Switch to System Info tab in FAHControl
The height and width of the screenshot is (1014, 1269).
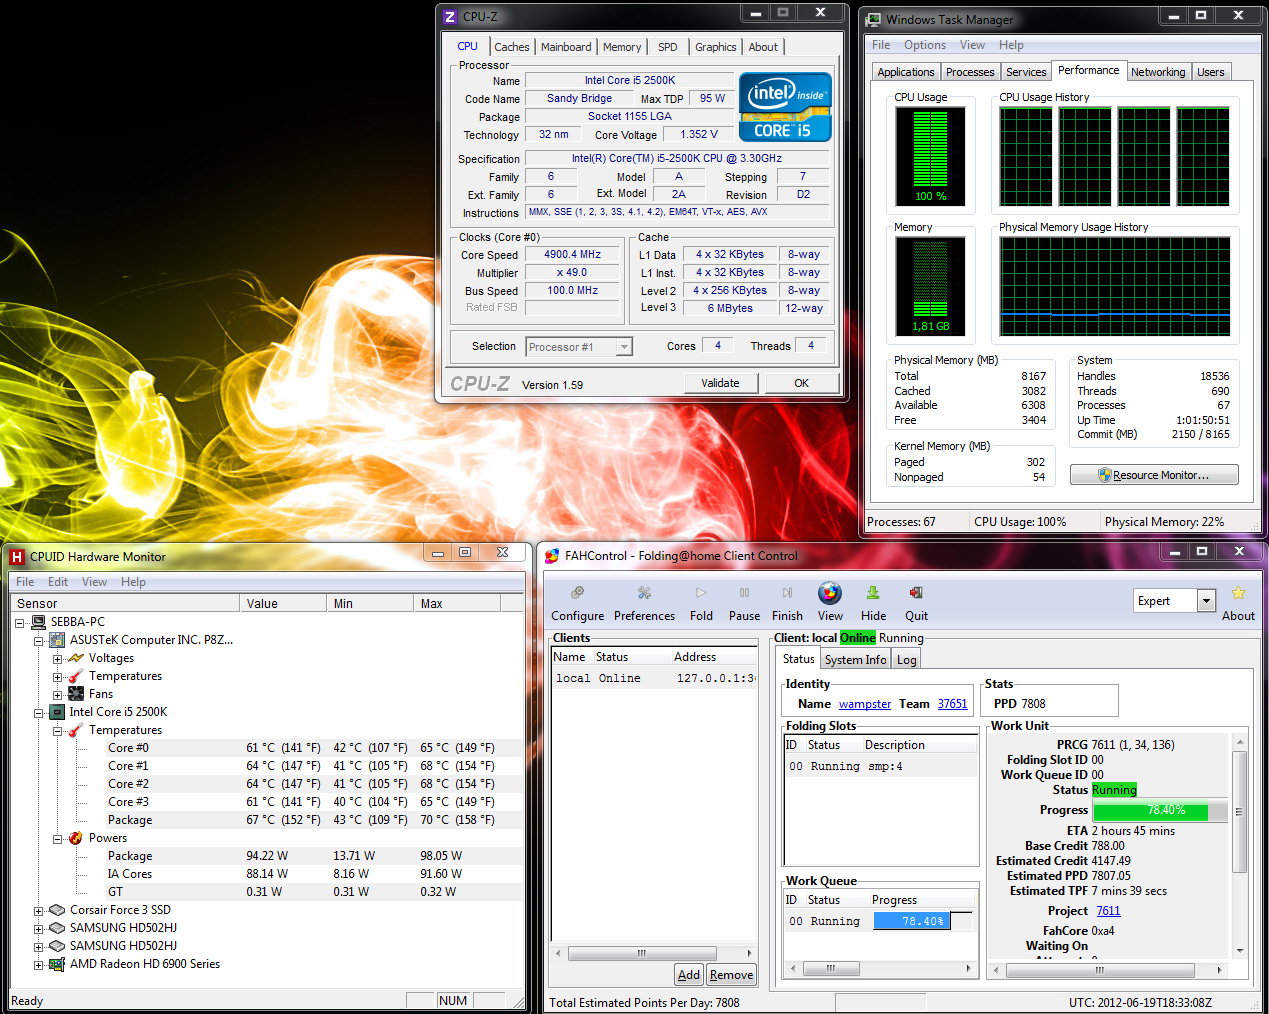click(x=855, y=659)
